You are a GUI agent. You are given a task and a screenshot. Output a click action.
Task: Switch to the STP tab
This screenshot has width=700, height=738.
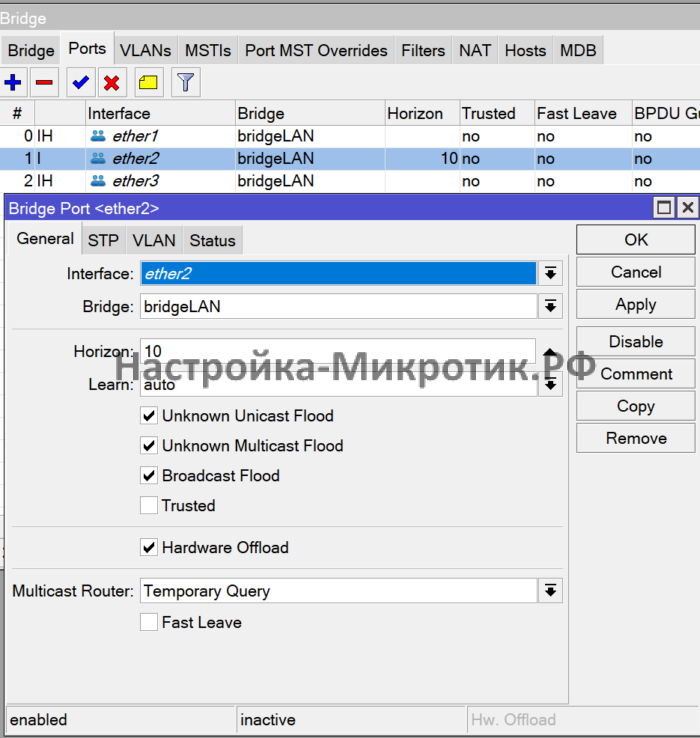103,240
